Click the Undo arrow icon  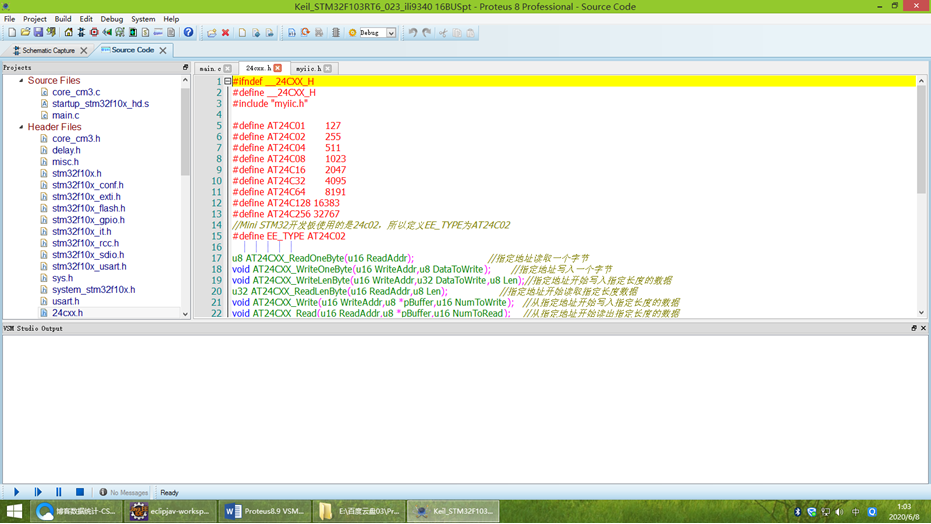pos(413,33)
